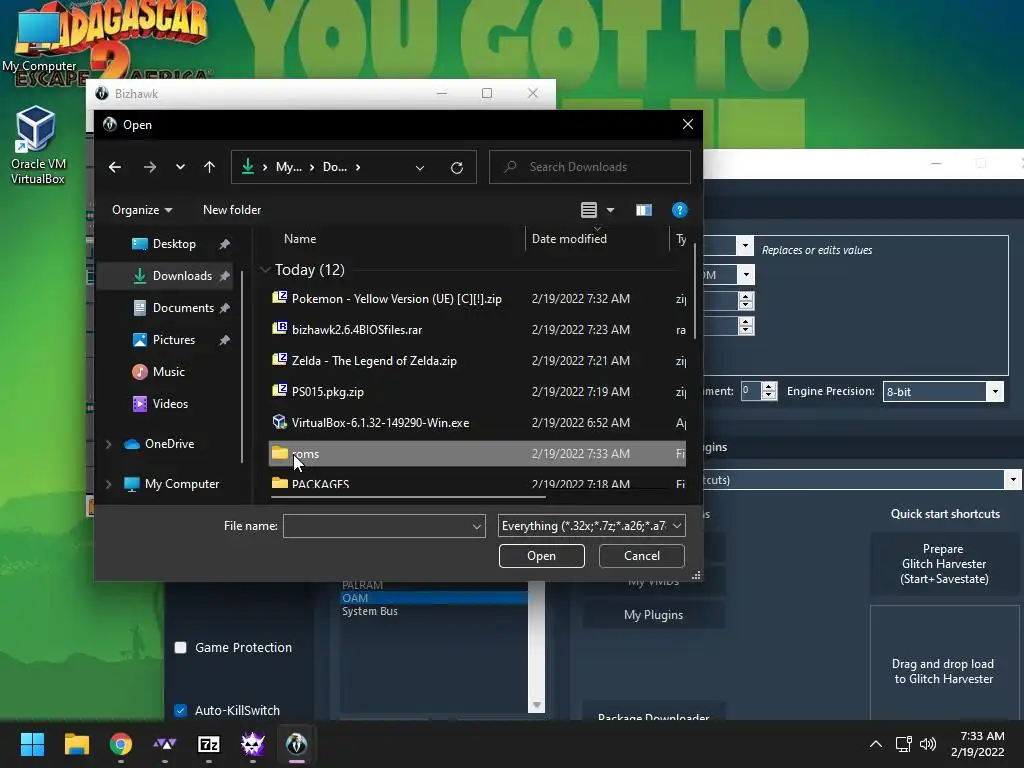The height and width of the screenshot is (768, 1024).
Task: Expand the address bar path dropdown
Action: coord(420,168)
